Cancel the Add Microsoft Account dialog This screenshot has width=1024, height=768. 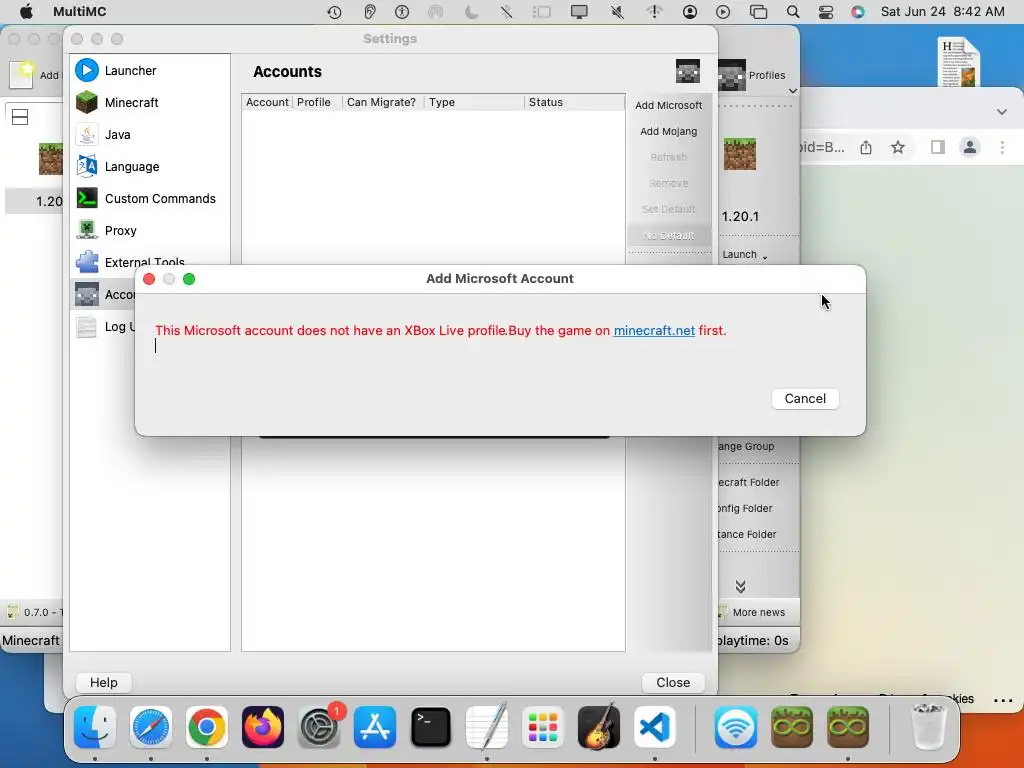tap(805, 398)
